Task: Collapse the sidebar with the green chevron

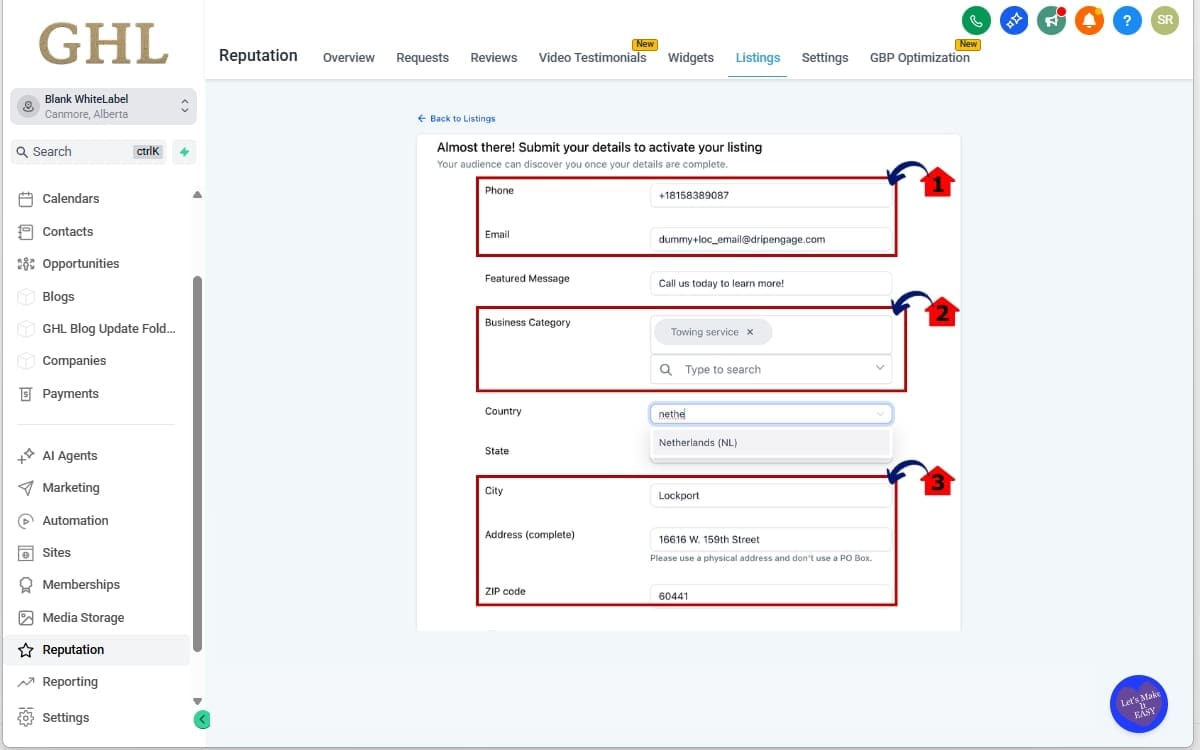Action: 201,719
